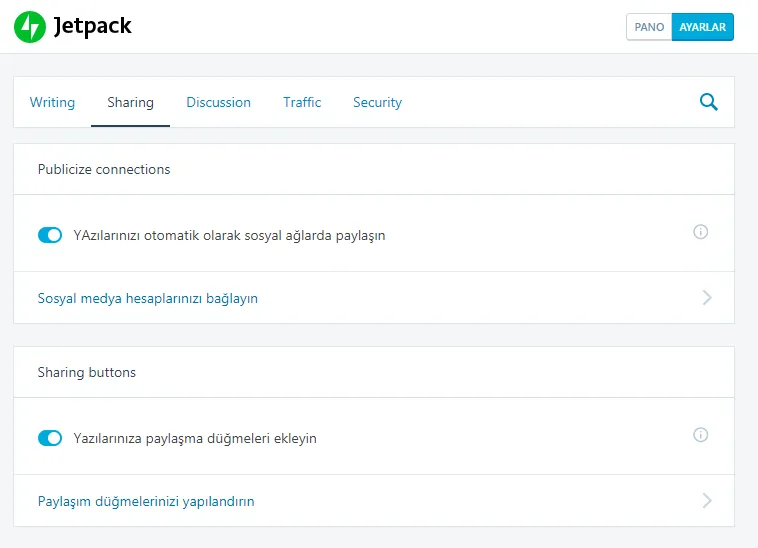Switch to the Writing tab
The height and width of the screenshot is (548, 758).
click(52, 102)
